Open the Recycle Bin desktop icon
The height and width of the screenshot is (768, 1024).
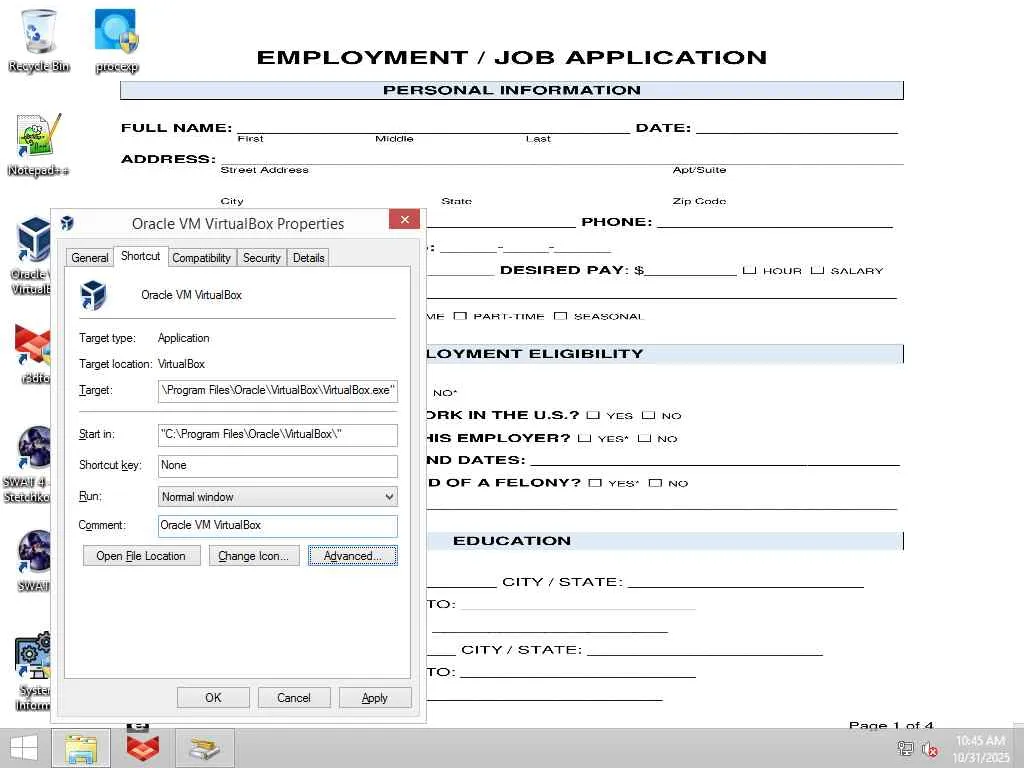click(39, 39)
